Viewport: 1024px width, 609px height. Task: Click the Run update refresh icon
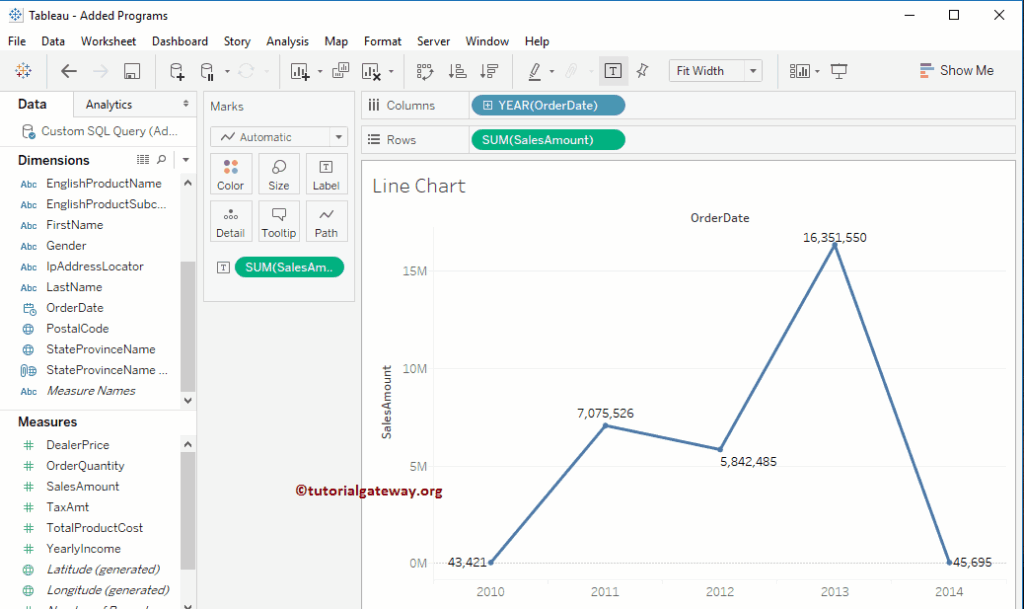246,70
